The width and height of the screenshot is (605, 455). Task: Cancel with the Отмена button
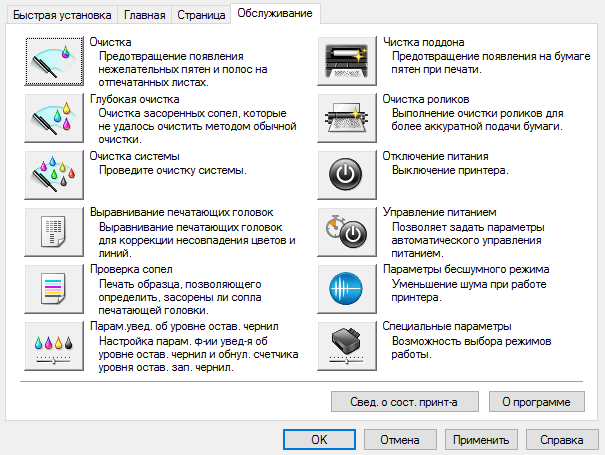pos(400,440)
